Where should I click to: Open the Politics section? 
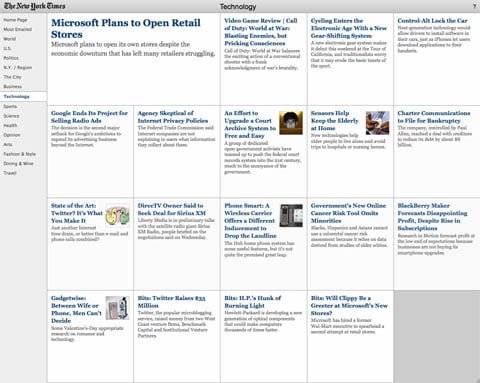(11, 58)
